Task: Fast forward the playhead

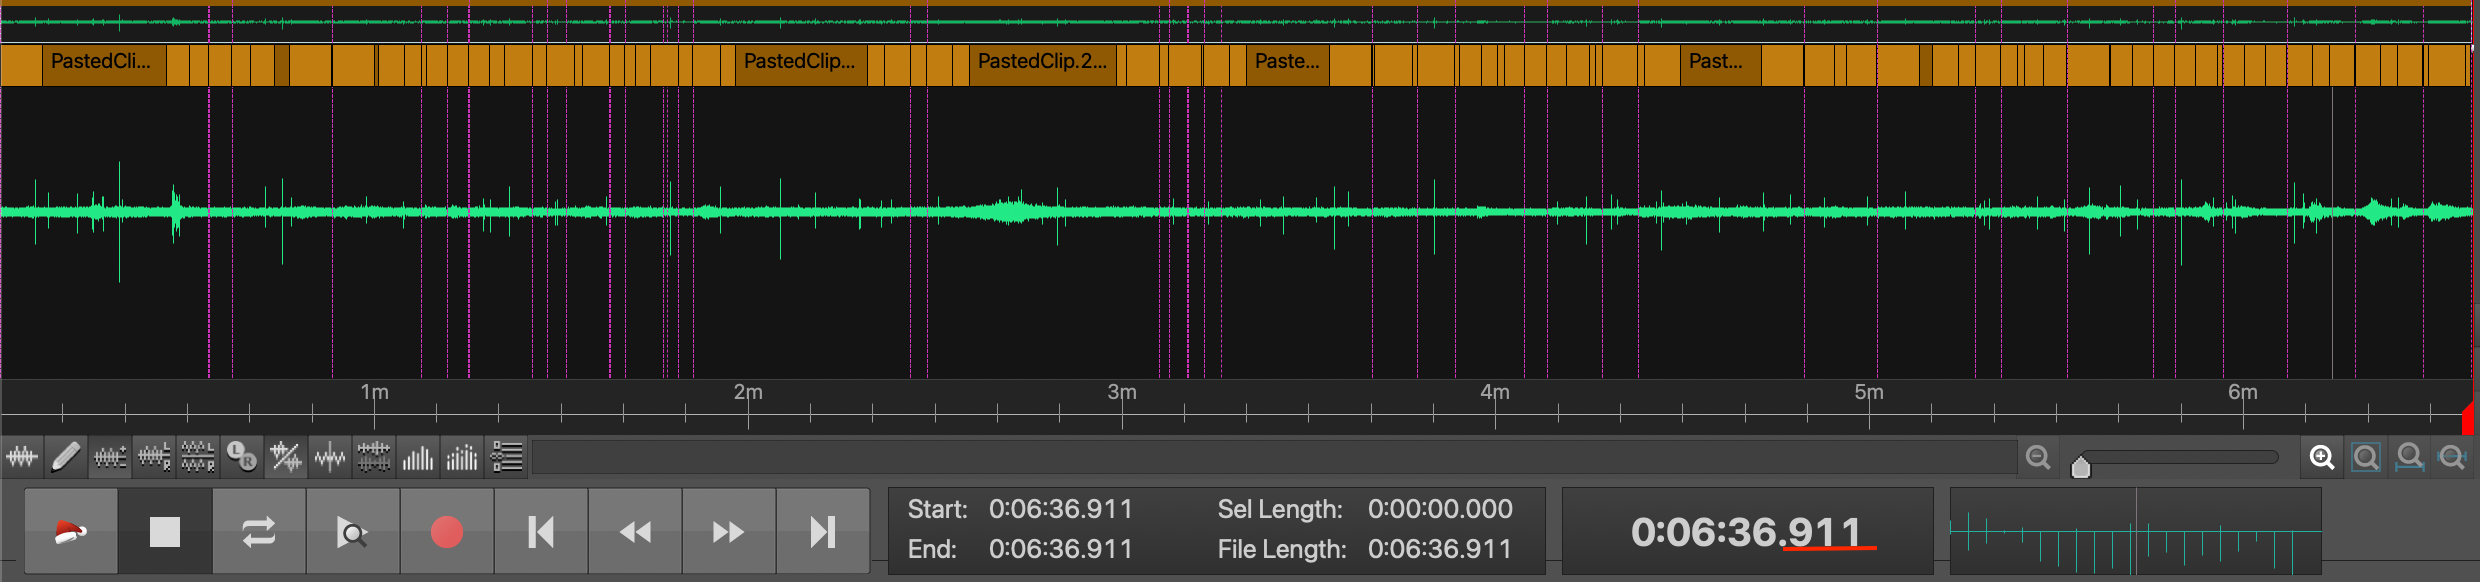Action: 729,532
